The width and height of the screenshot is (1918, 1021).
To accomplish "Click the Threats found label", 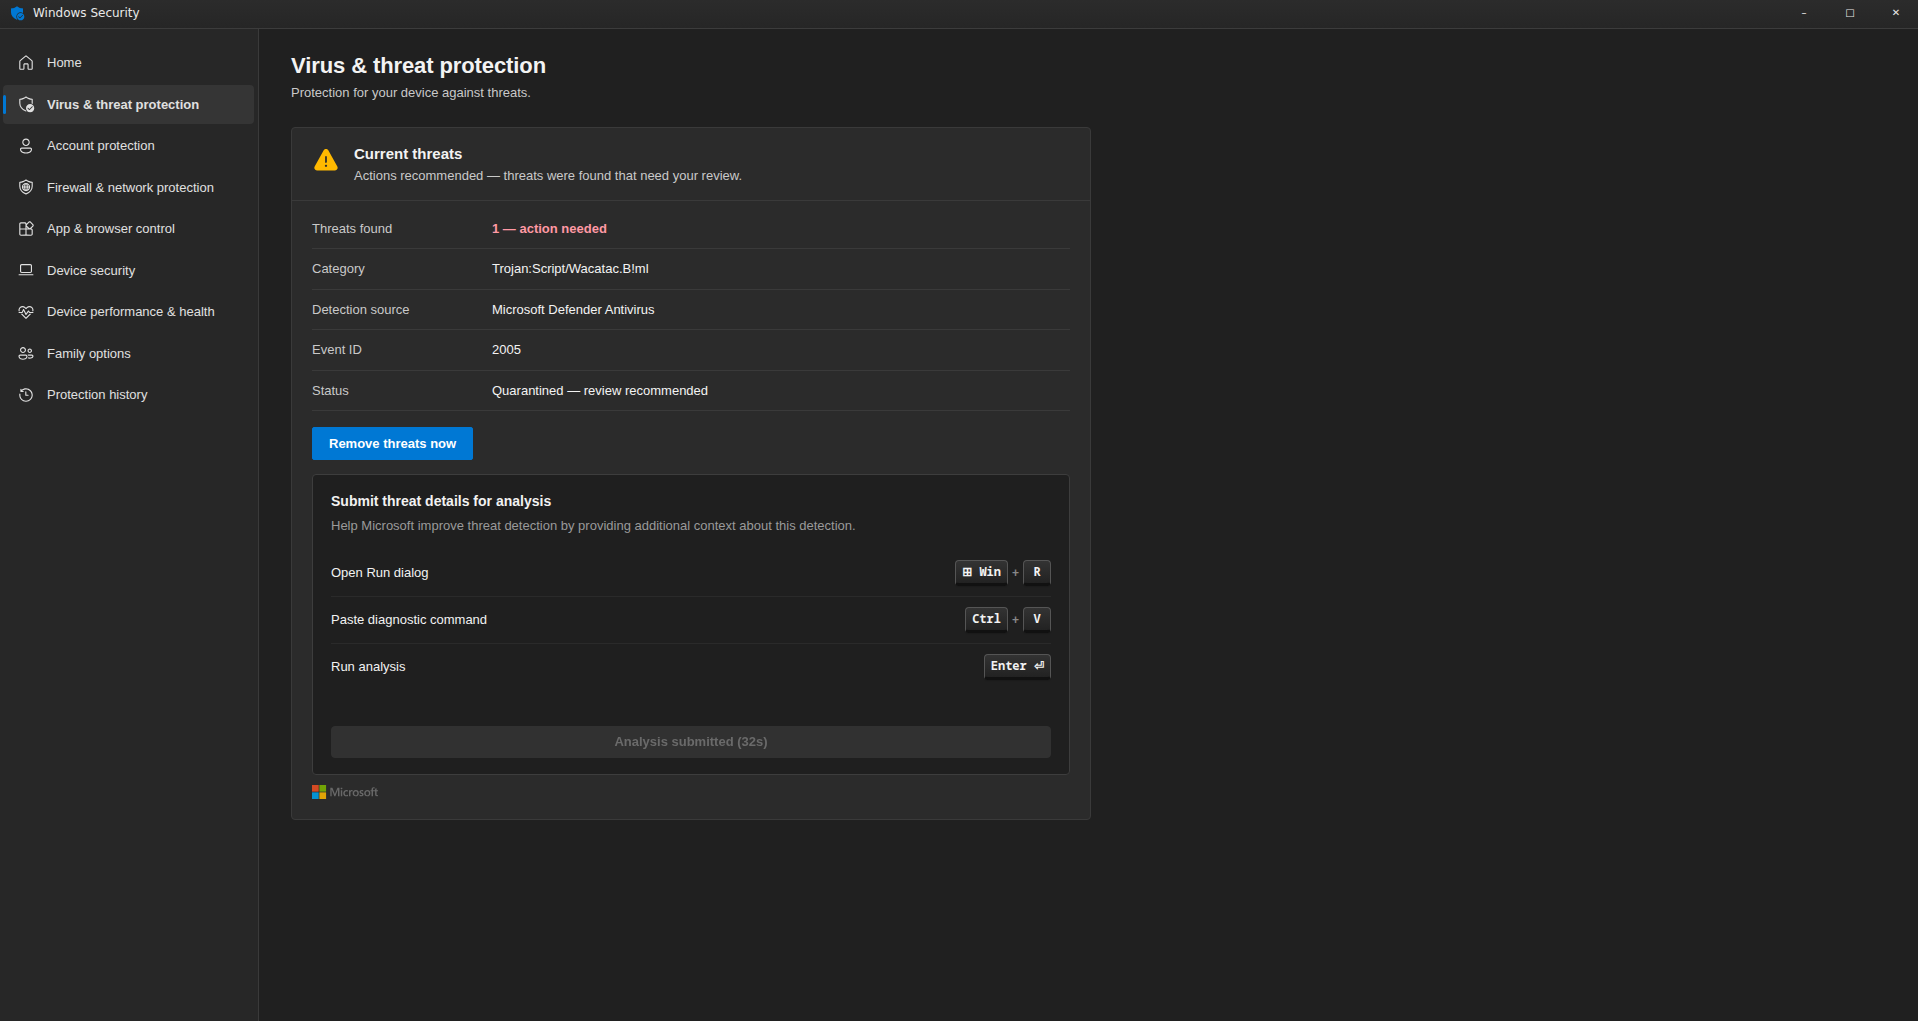I will (x=352, y=229).
